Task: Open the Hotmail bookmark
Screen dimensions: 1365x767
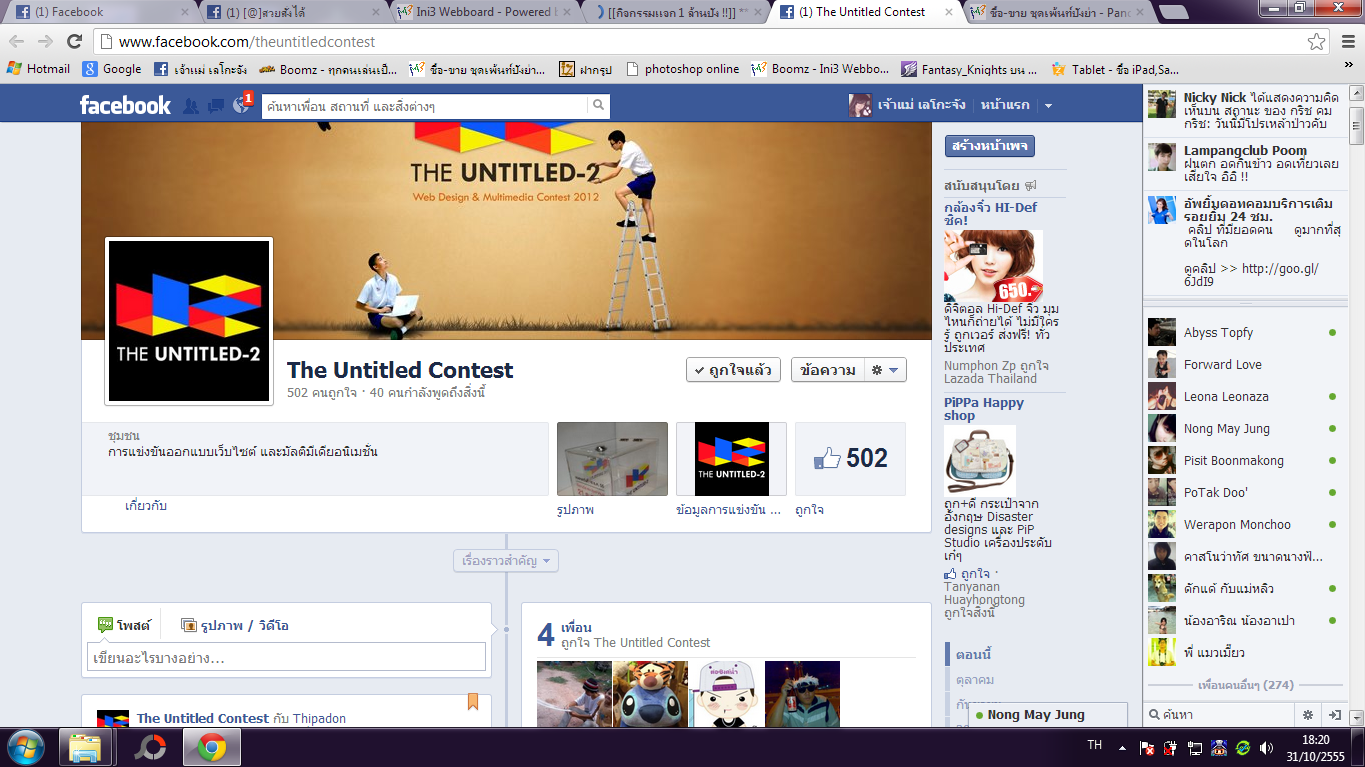Action: pos(39,69)
